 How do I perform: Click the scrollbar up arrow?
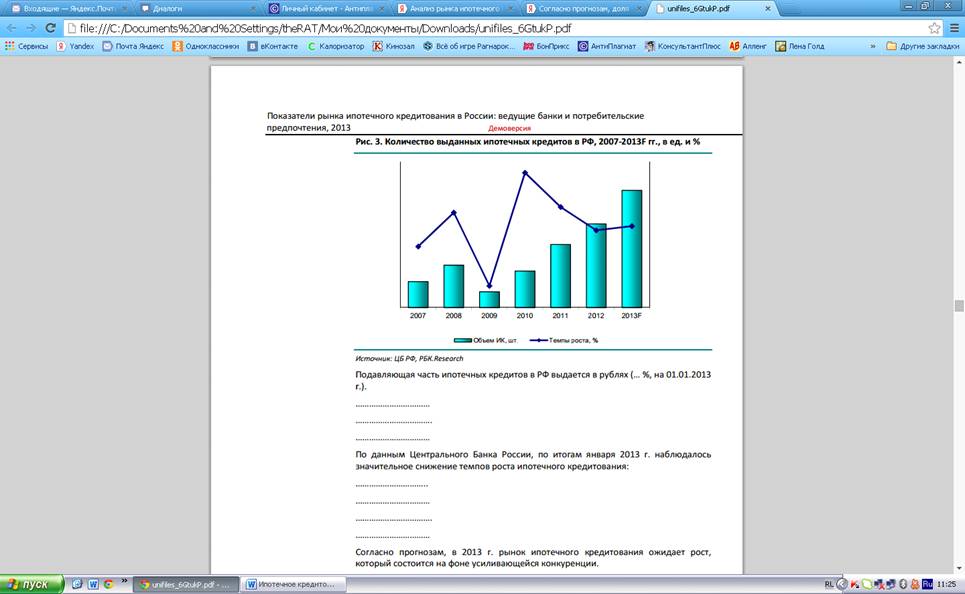tap(959, 62)
